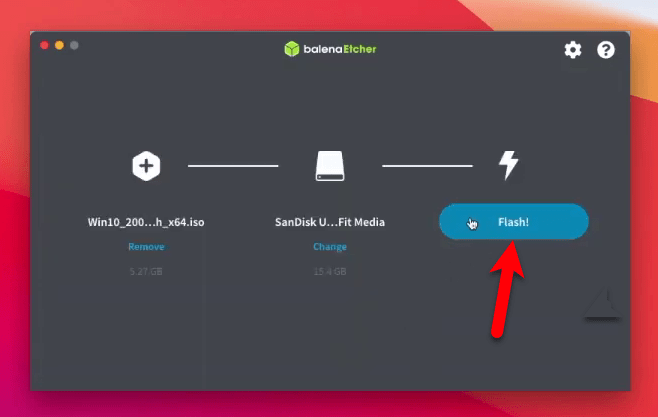Click the green balena cube logo
Screen dimensions: 658x417
tap(292, 49)
